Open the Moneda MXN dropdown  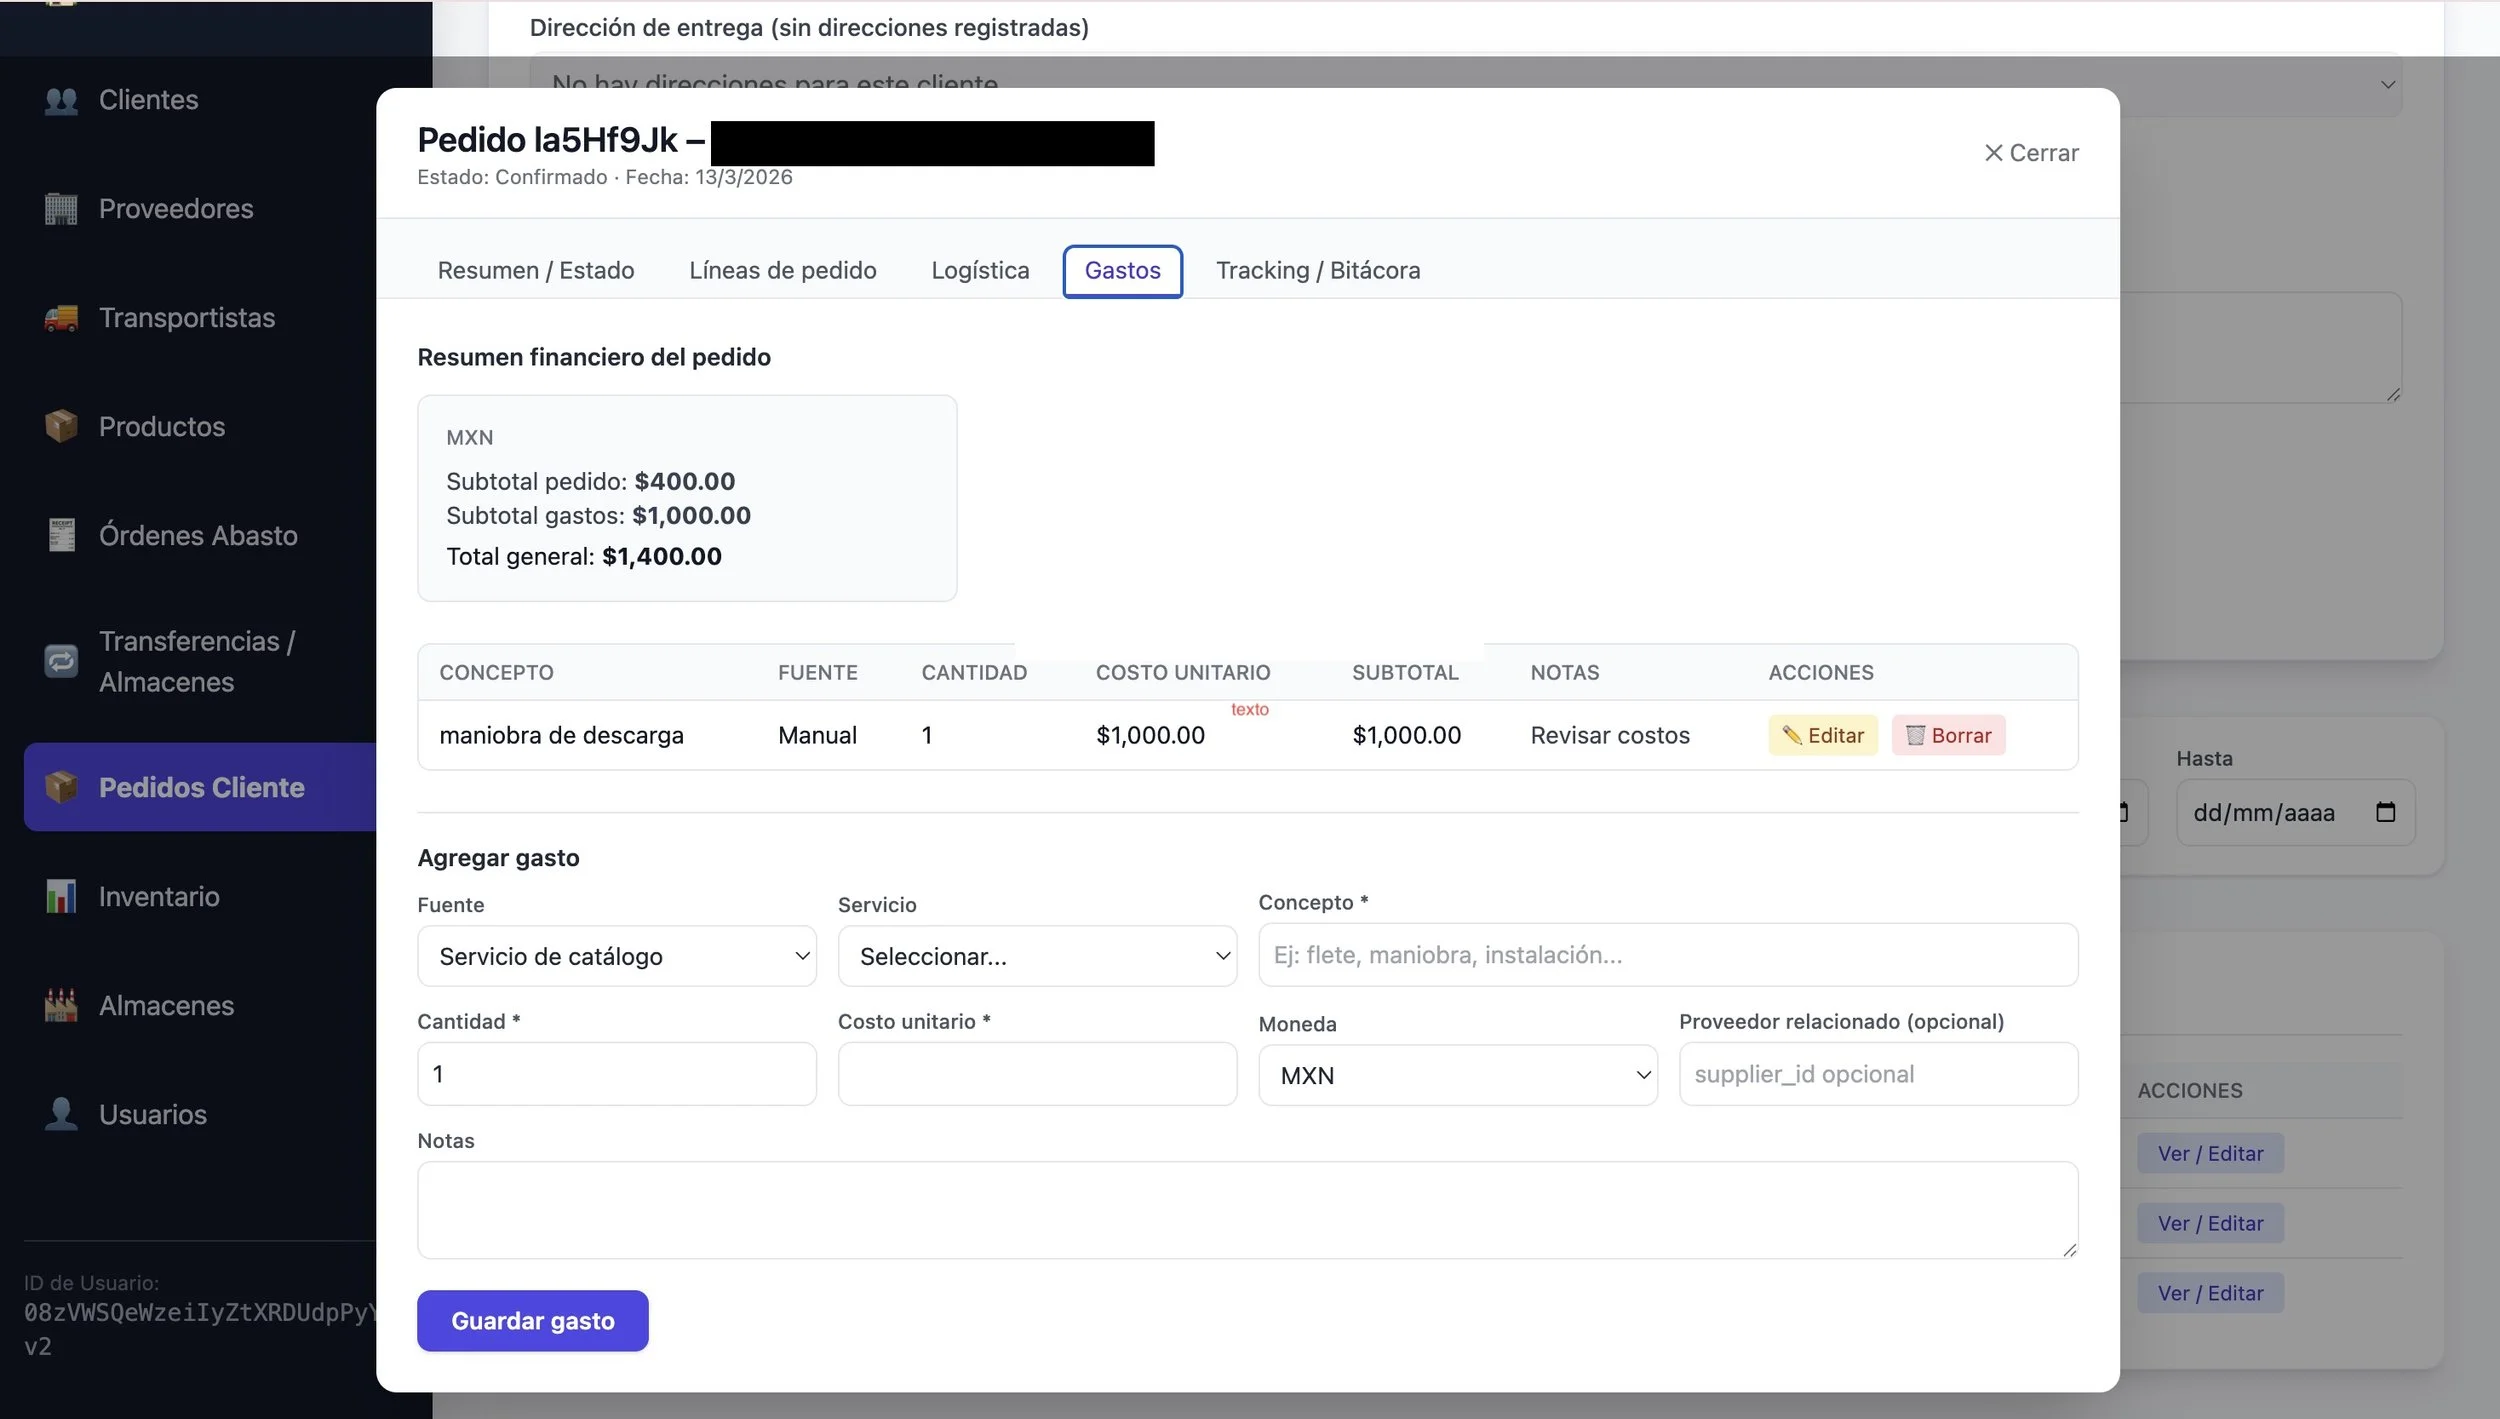[x=1457, y=1076]
